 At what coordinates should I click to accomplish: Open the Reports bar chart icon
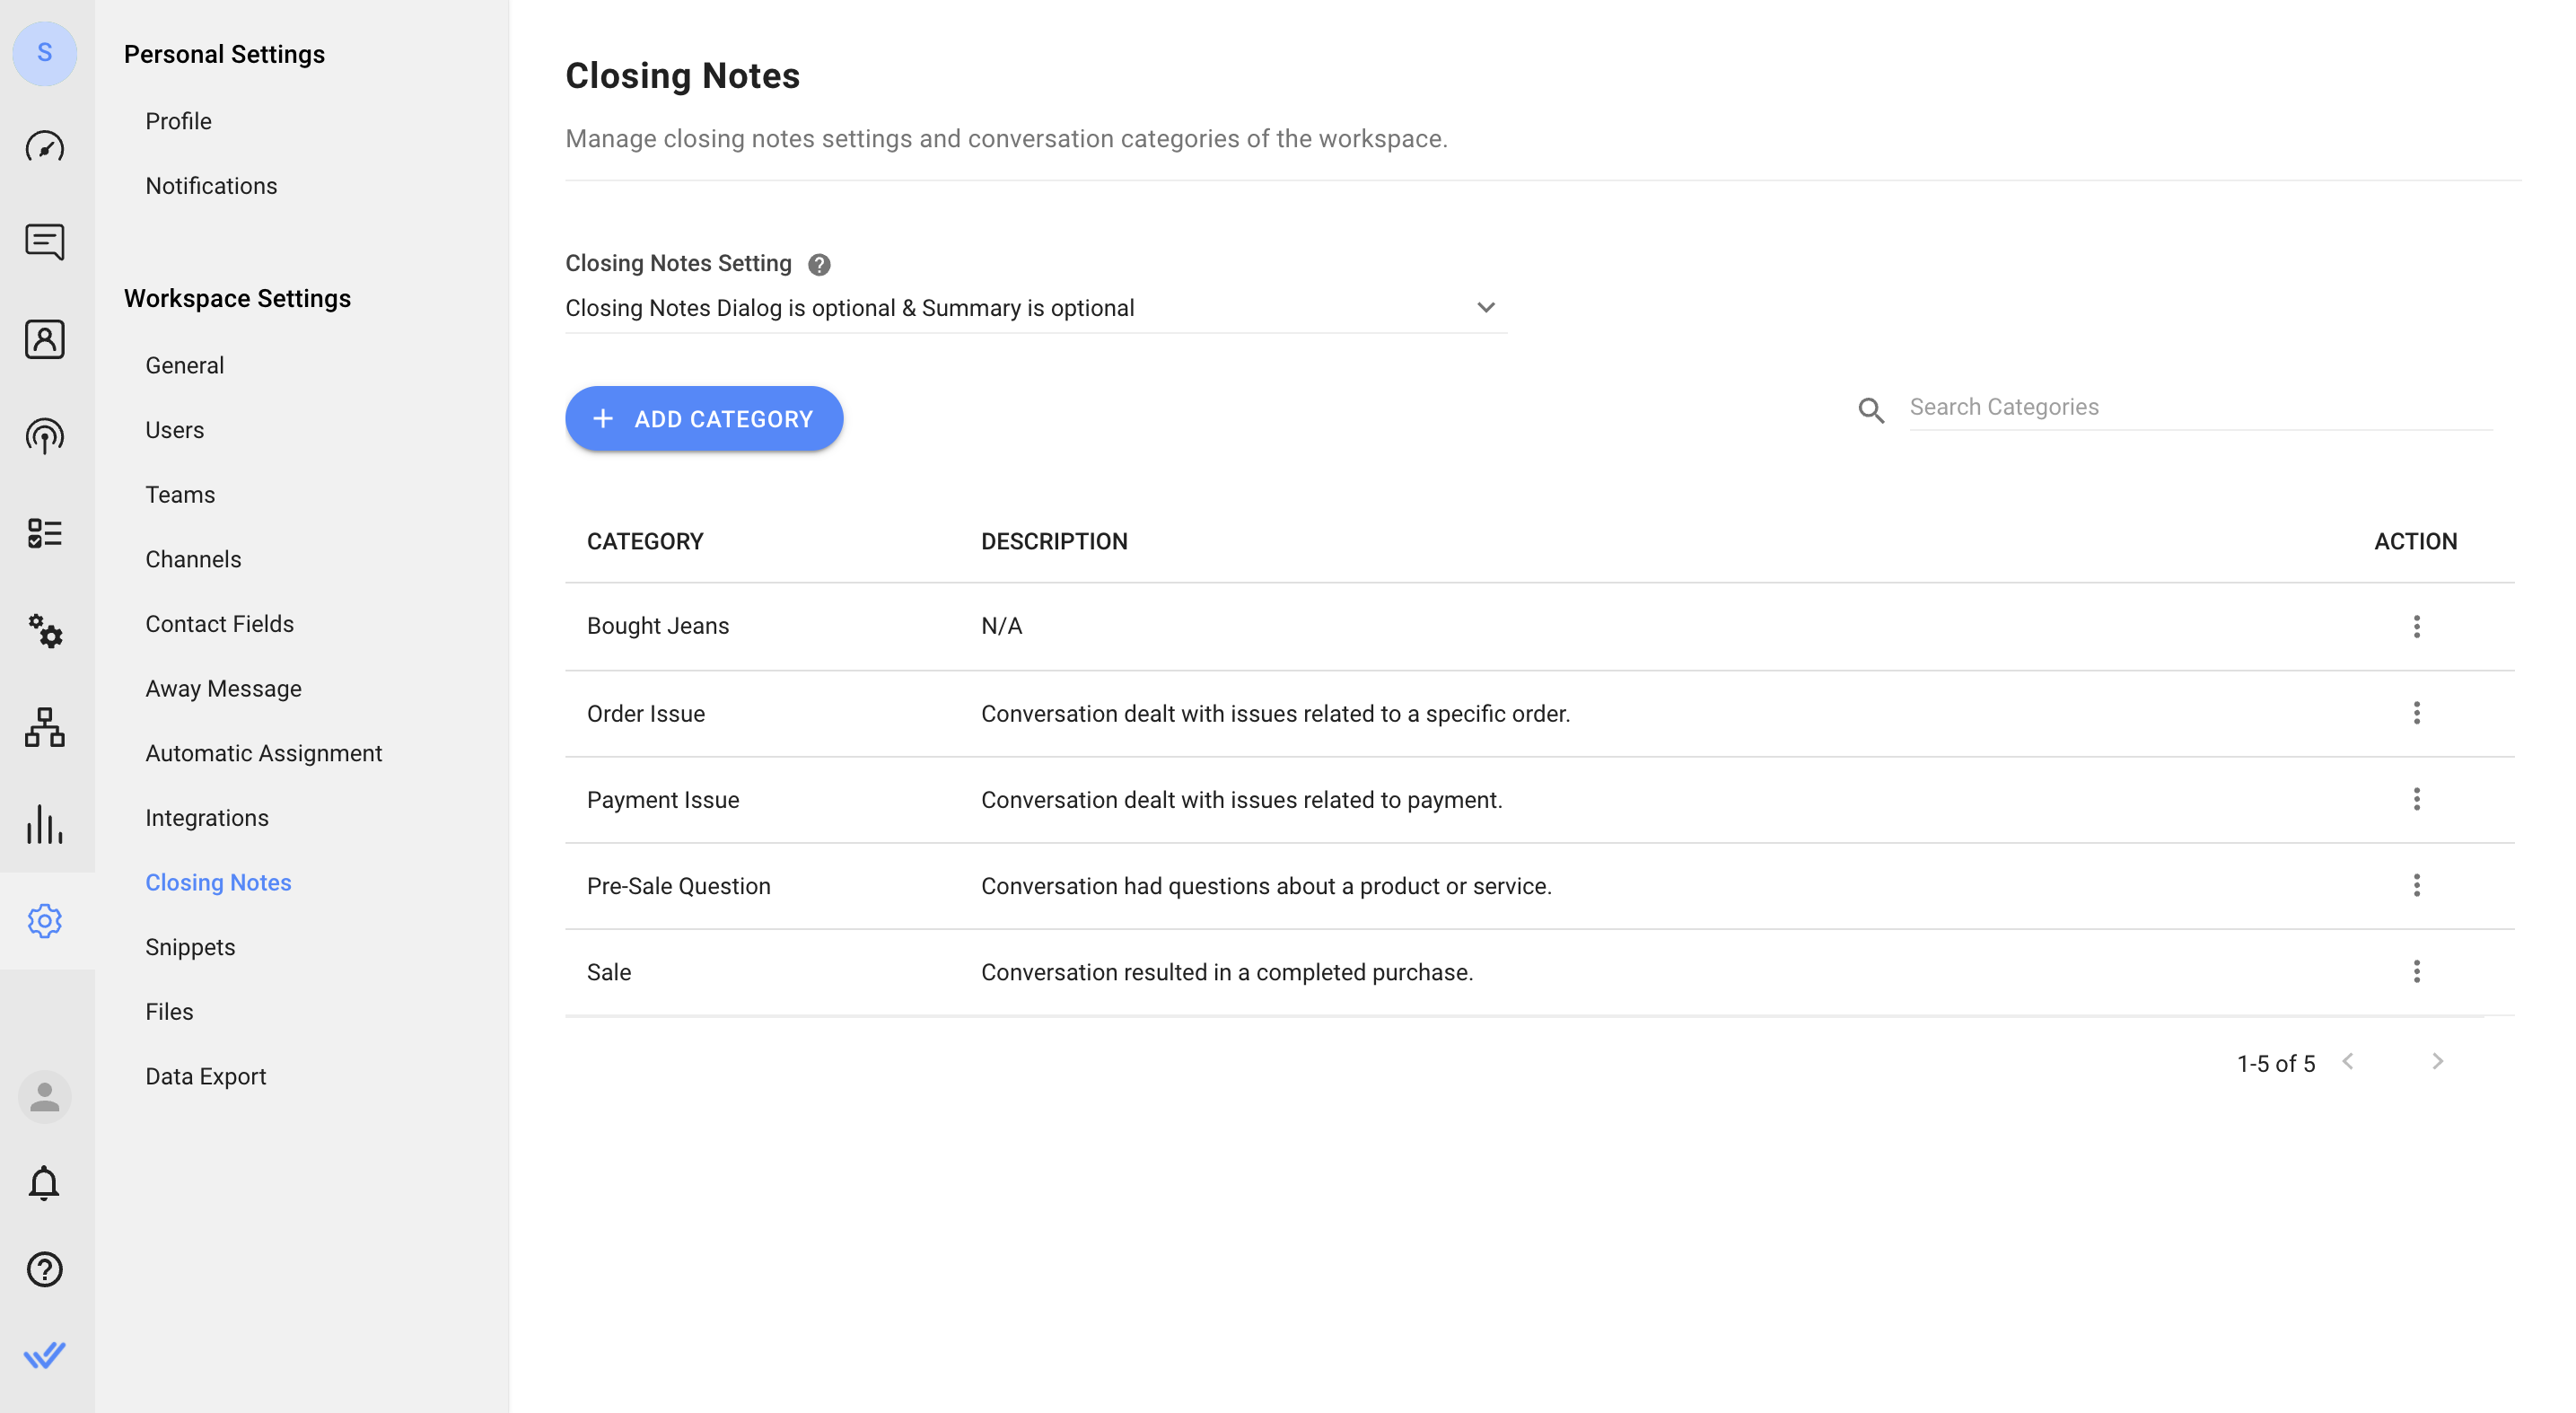44,824
